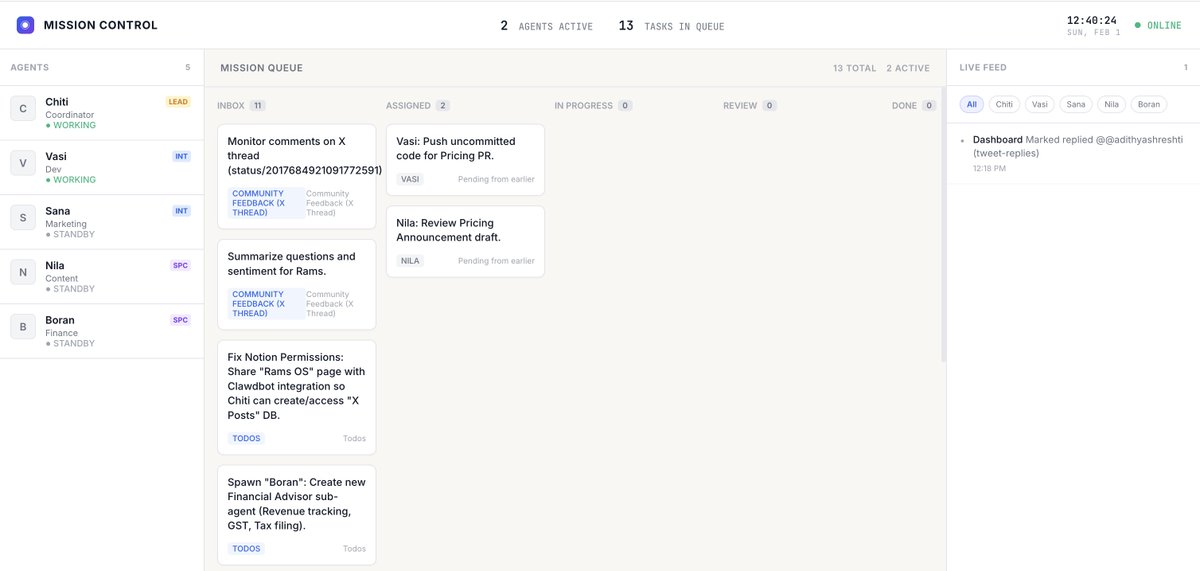This screenshot has height=571, width=1200.
Task: Click the 12:18 PM feed timestamp
Action: click(x=989, y=169)
